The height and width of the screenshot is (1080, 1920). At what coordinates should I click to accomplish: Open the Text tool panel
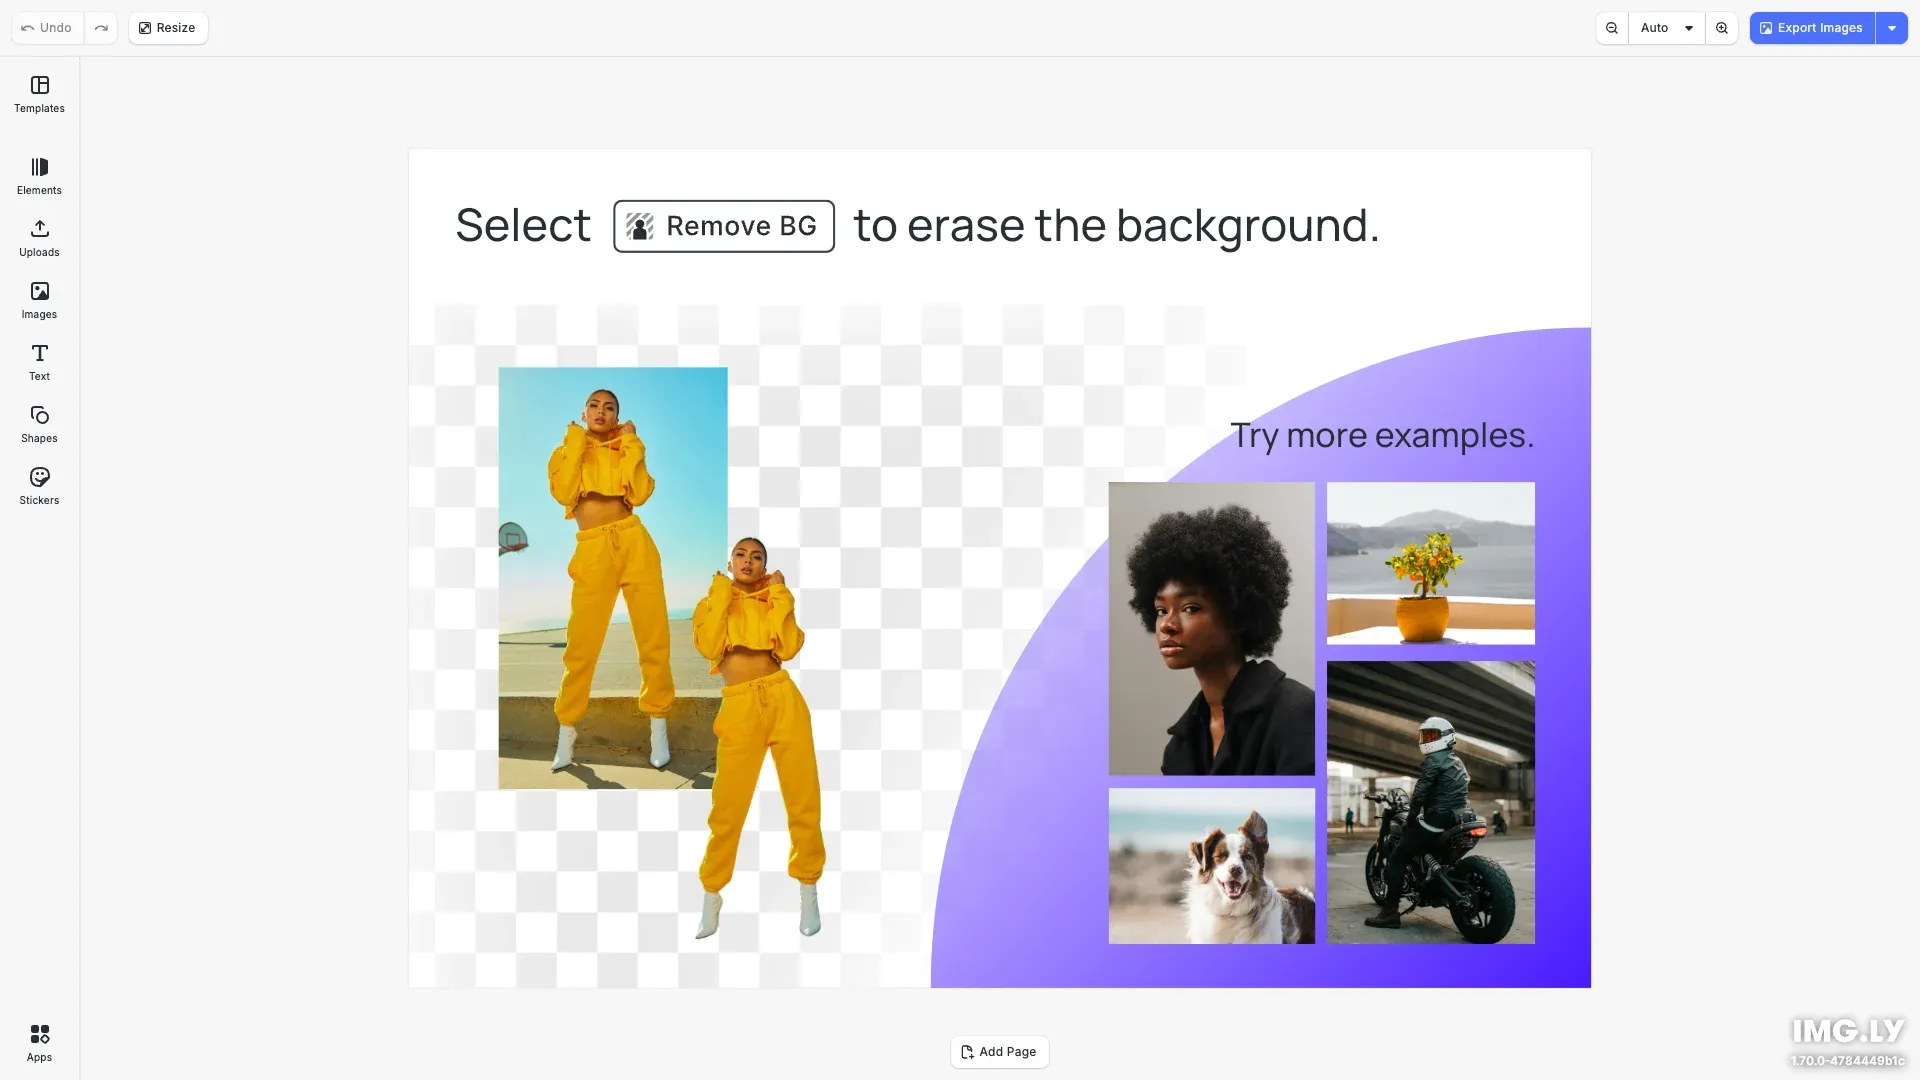39,362
